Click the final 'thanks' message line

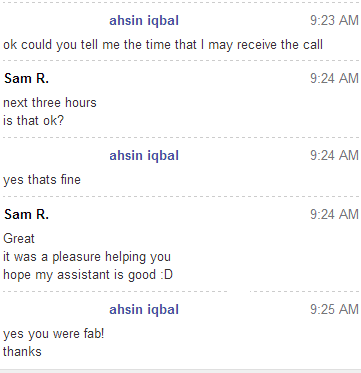point(22,352)
